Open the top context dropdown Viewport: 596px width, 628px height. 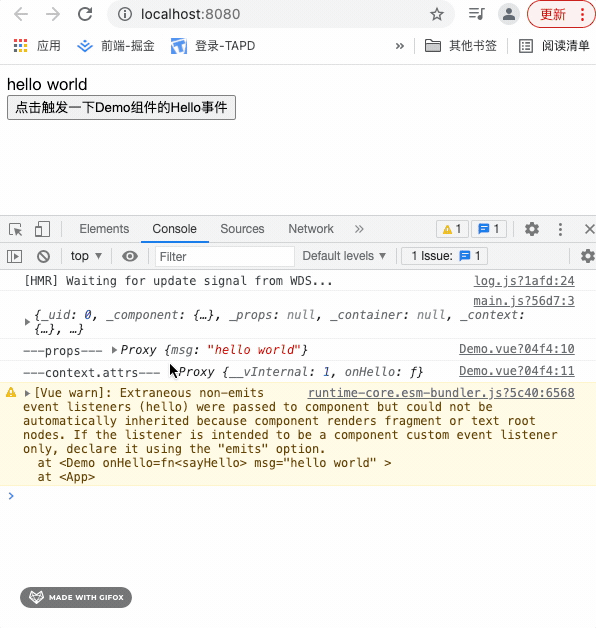86,256
